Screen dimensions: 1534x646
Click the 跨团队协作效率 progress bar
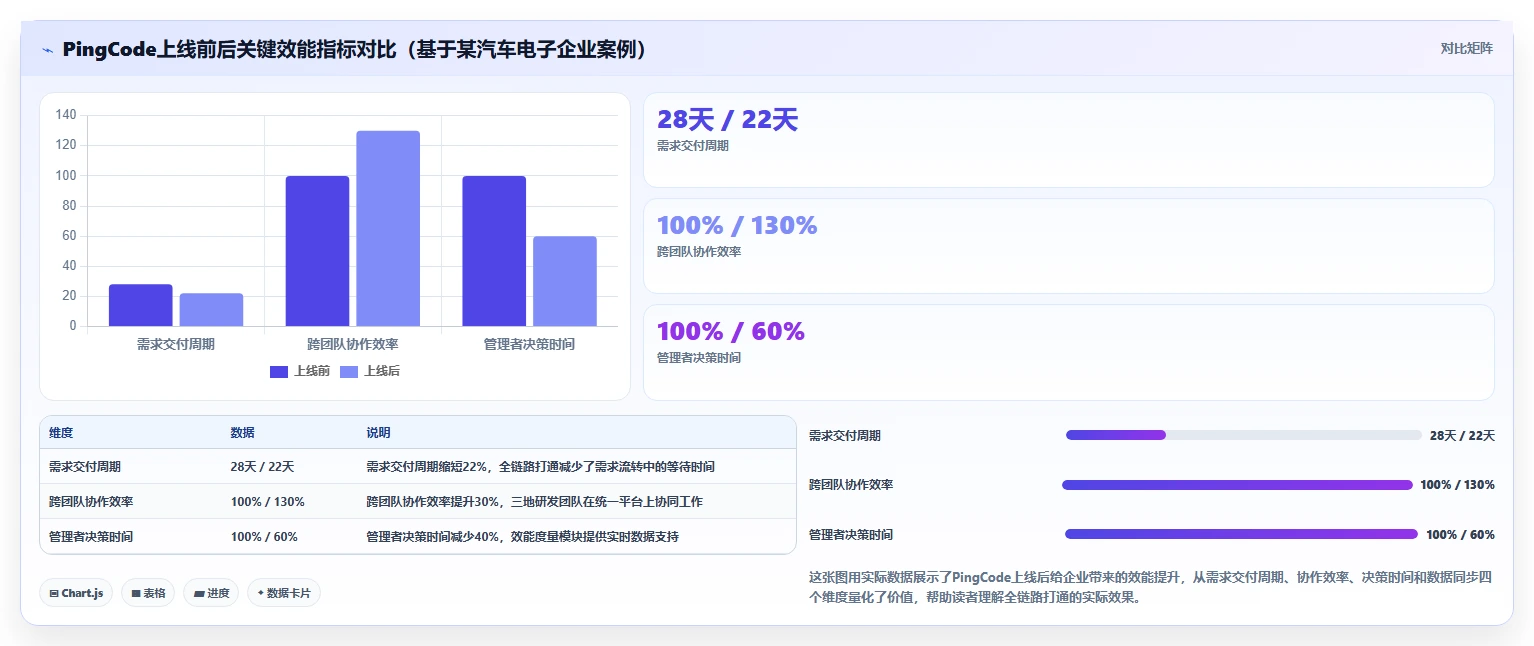coord(1237,485)
